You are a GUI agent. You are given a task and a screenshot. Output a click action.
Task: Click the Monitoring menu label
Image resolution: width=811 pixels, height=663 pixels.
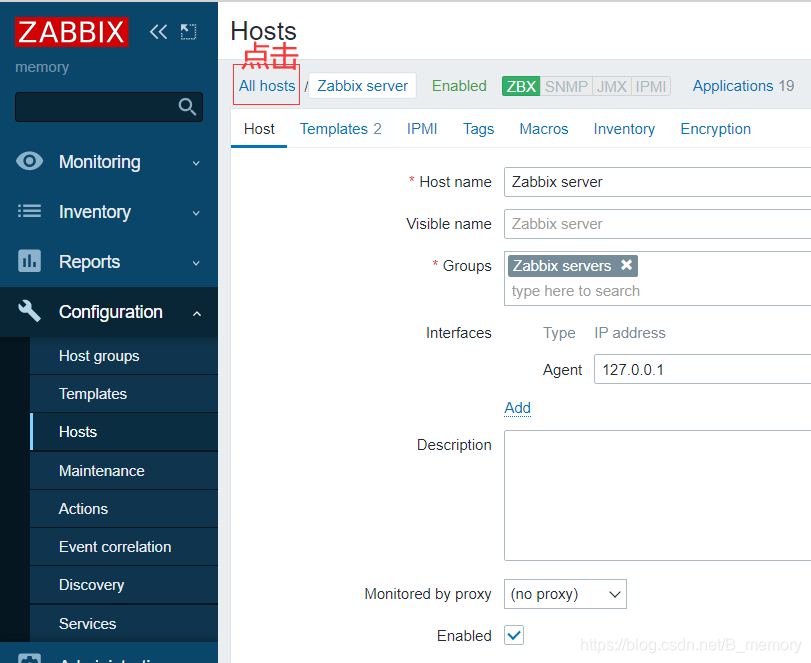(x=100, y=162)
